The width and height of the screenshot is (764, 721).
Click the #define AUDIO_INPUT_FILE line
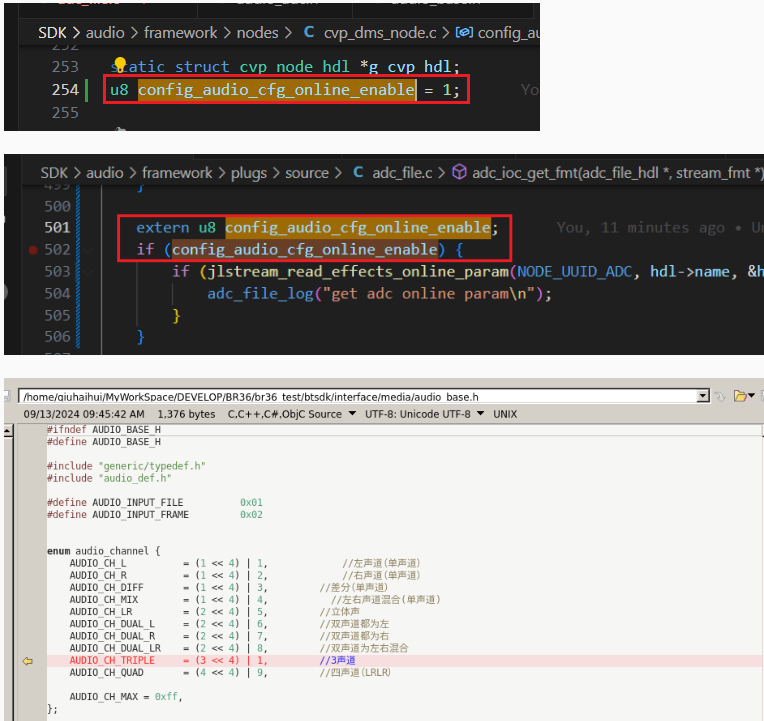point(154,502)
